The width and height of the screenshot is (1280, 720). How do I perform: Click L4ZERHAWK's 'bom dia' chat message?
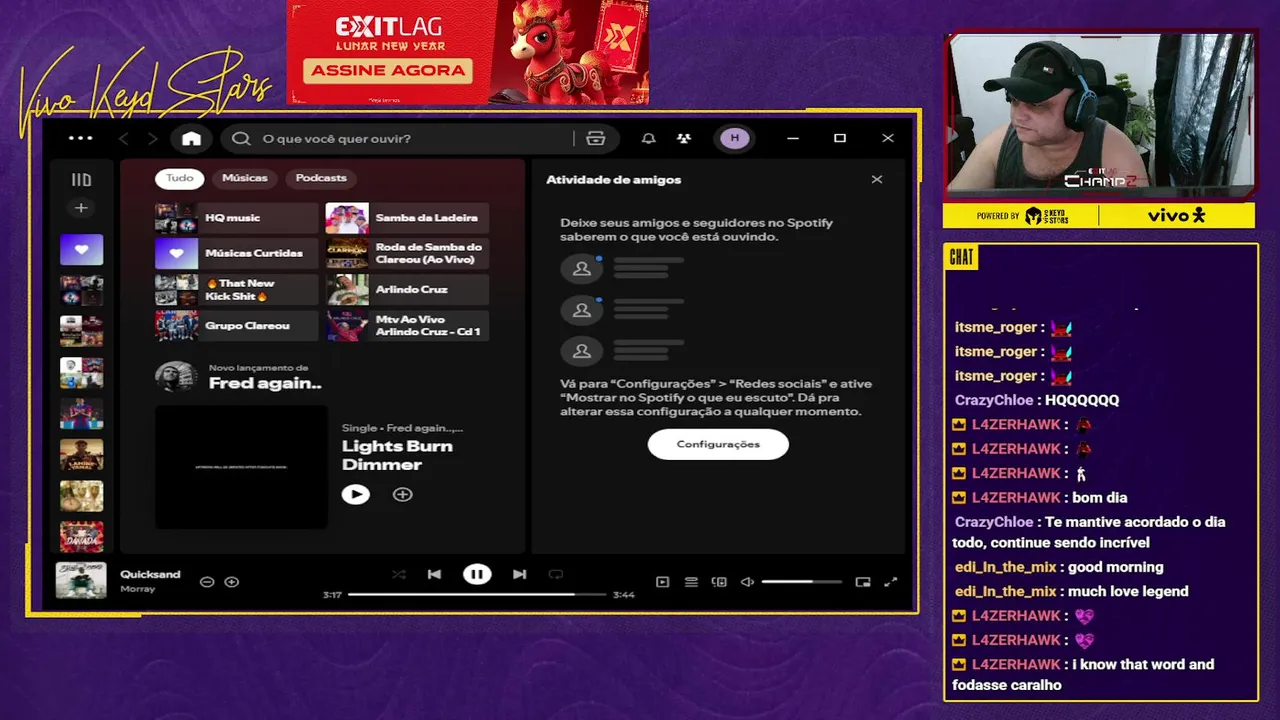click(x=1039, y=497)
